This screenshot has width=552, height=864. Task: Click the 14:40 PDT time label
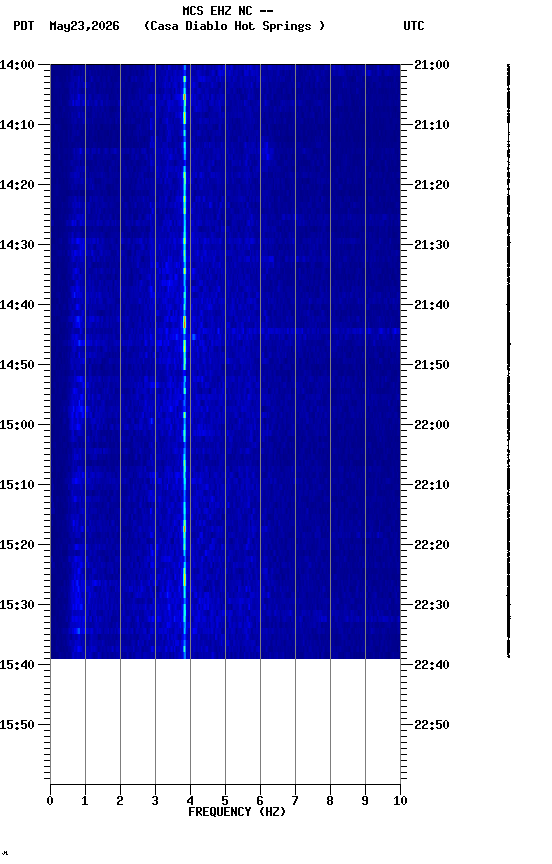point(17,305)
